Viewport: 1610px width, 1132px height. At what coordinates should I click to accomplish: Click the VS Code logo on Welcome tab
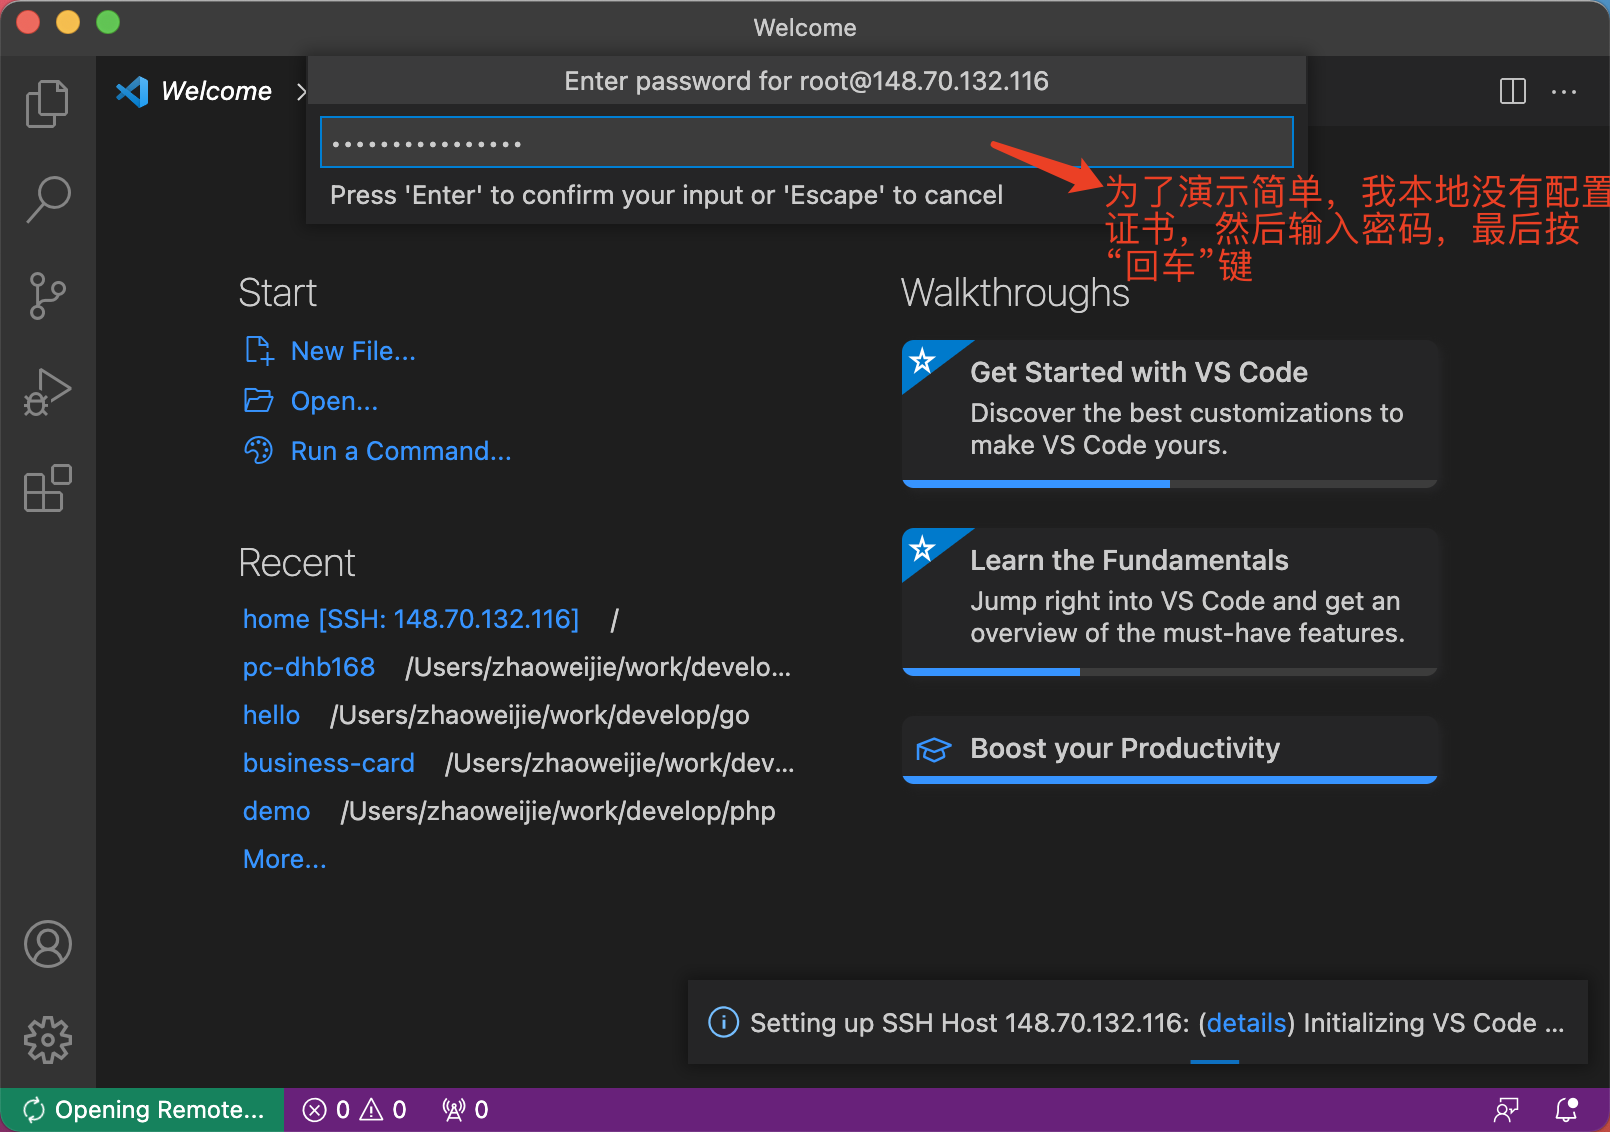(x=132, y=91)
